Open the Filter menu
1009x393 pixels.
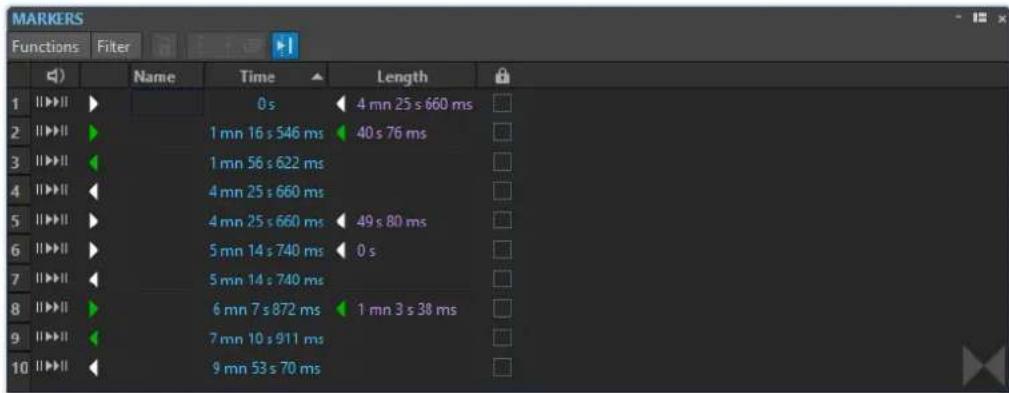click(113, 46)
